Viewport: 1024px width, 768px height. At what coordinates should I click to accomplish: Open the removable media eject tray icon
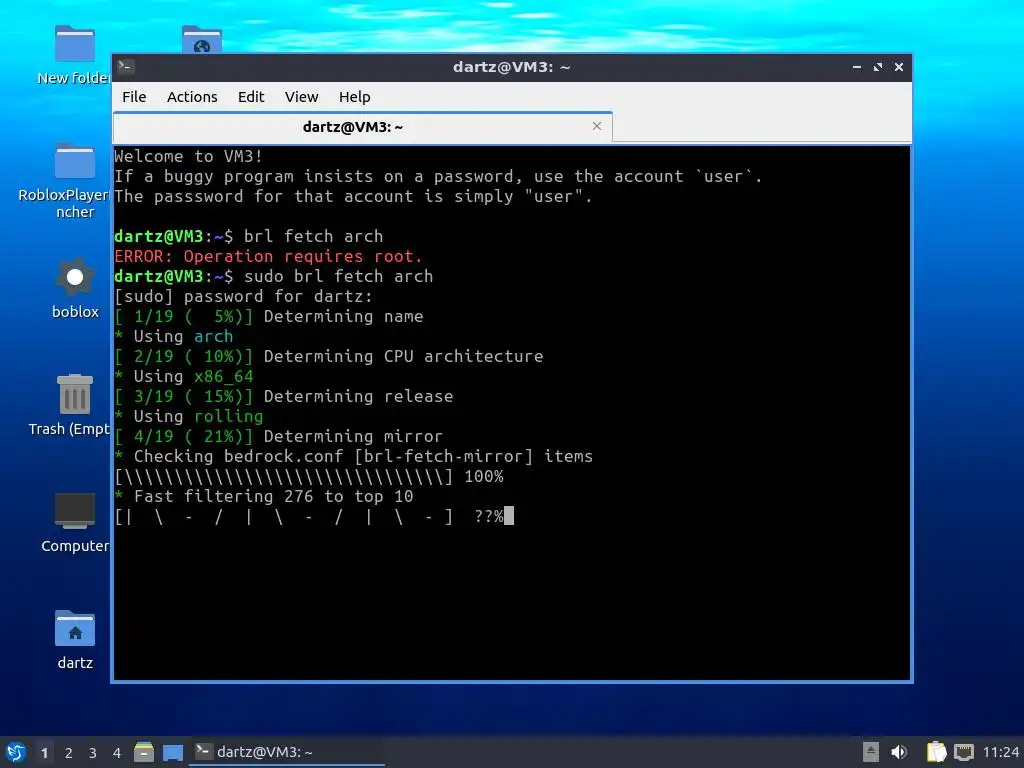pos(871,752)
